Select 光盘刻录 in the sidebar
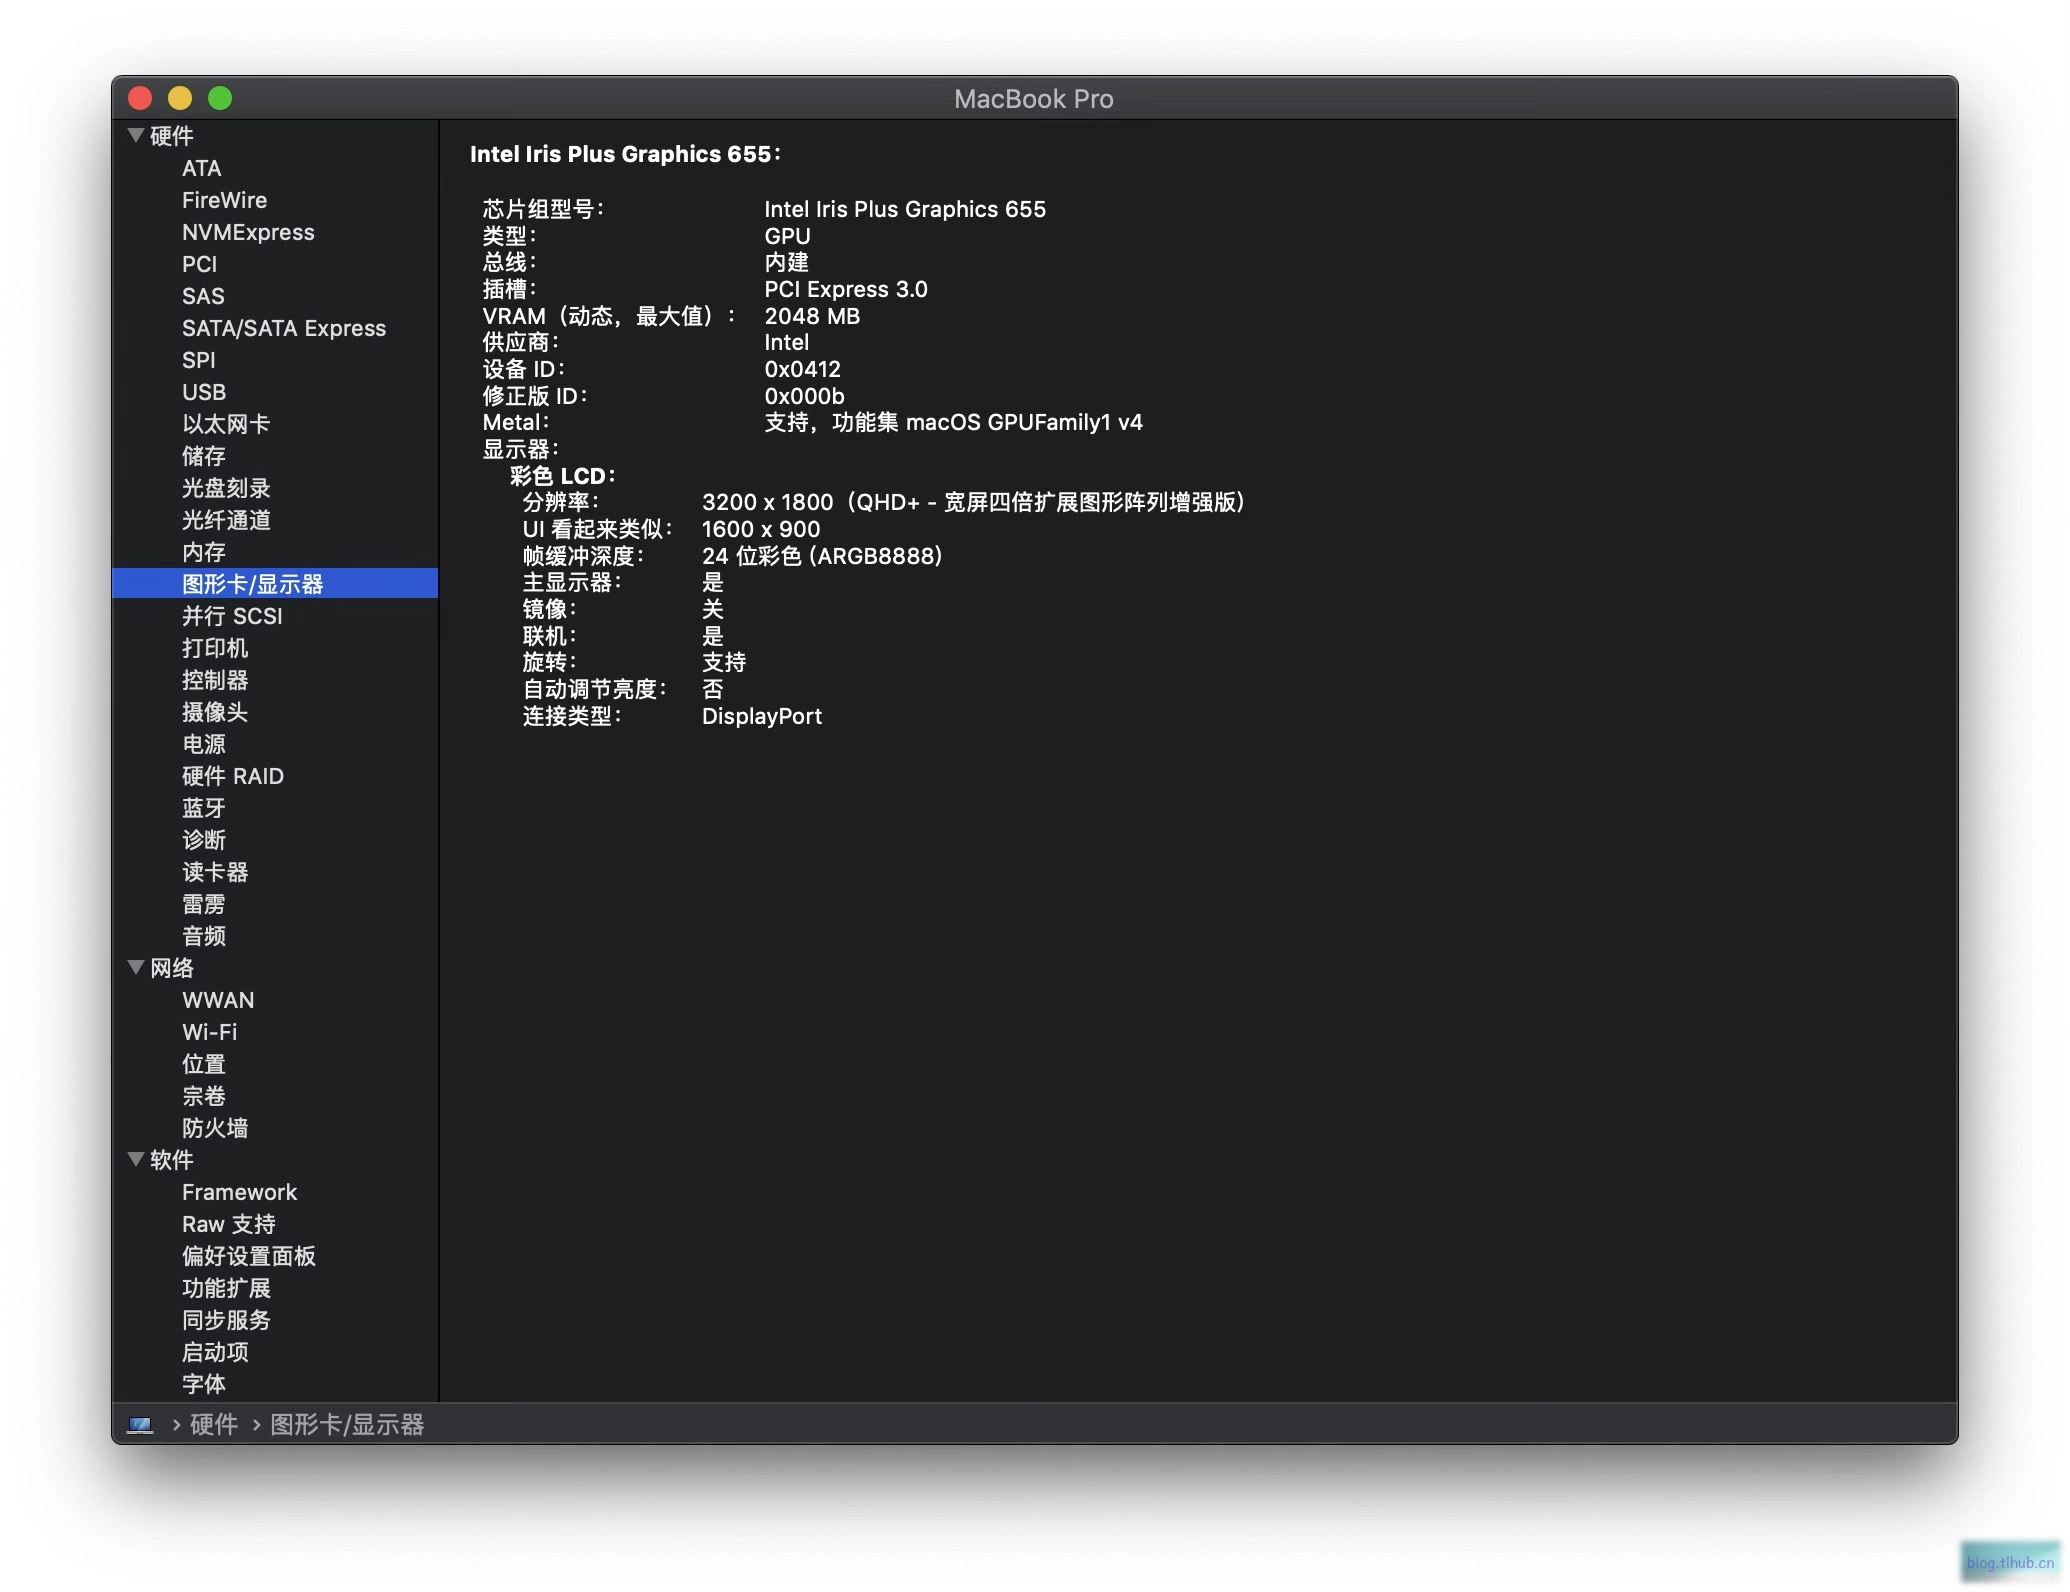The height and width of the screenshot is (1592, 2070). click(226, 488)
